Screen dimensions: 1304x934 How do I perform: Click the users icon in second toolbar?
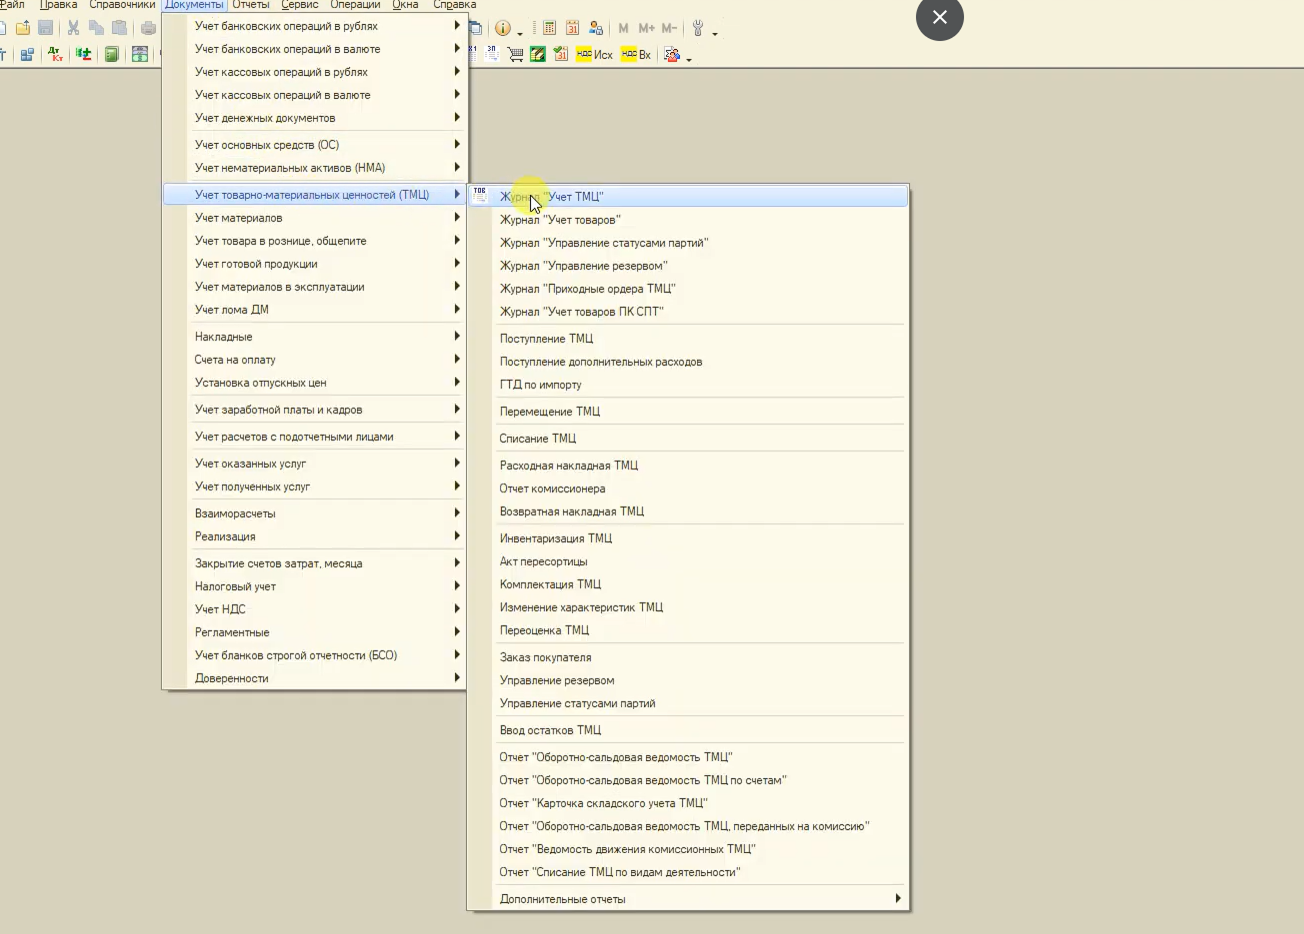(672, 54)
